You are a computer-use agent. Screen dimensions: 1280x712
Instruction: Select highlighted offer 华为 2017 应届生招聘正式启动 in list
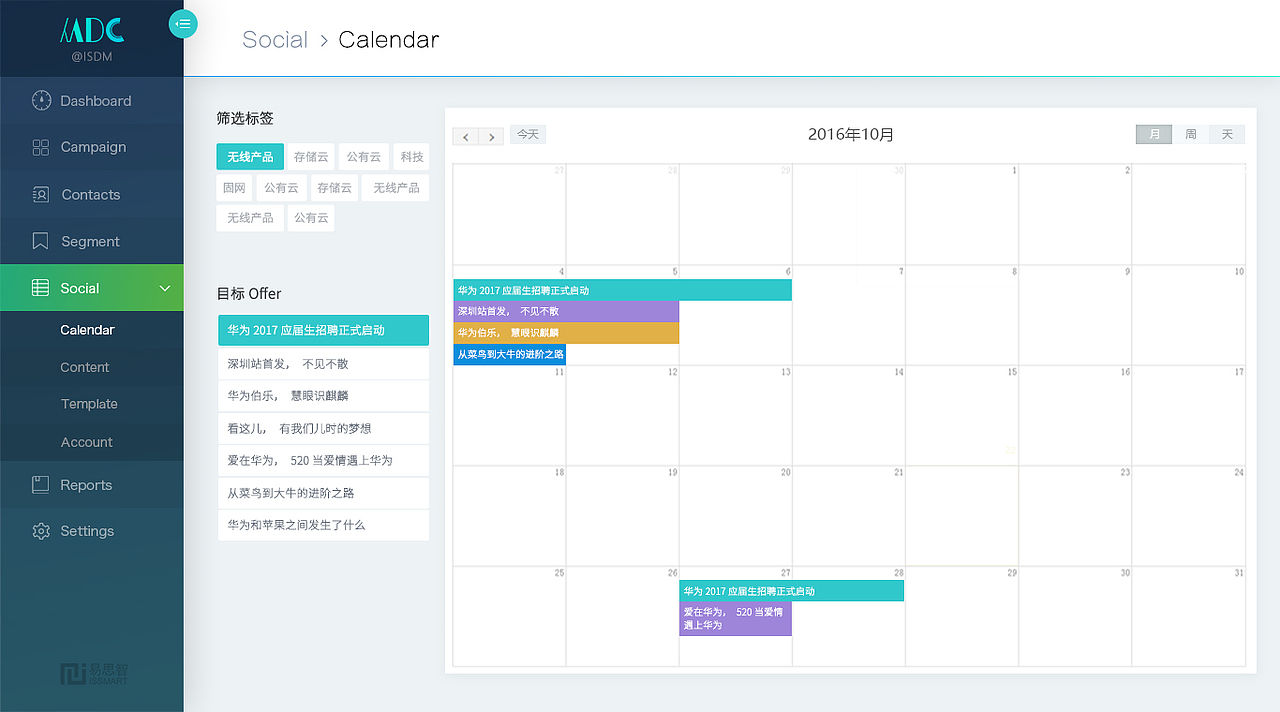(324, 330)
